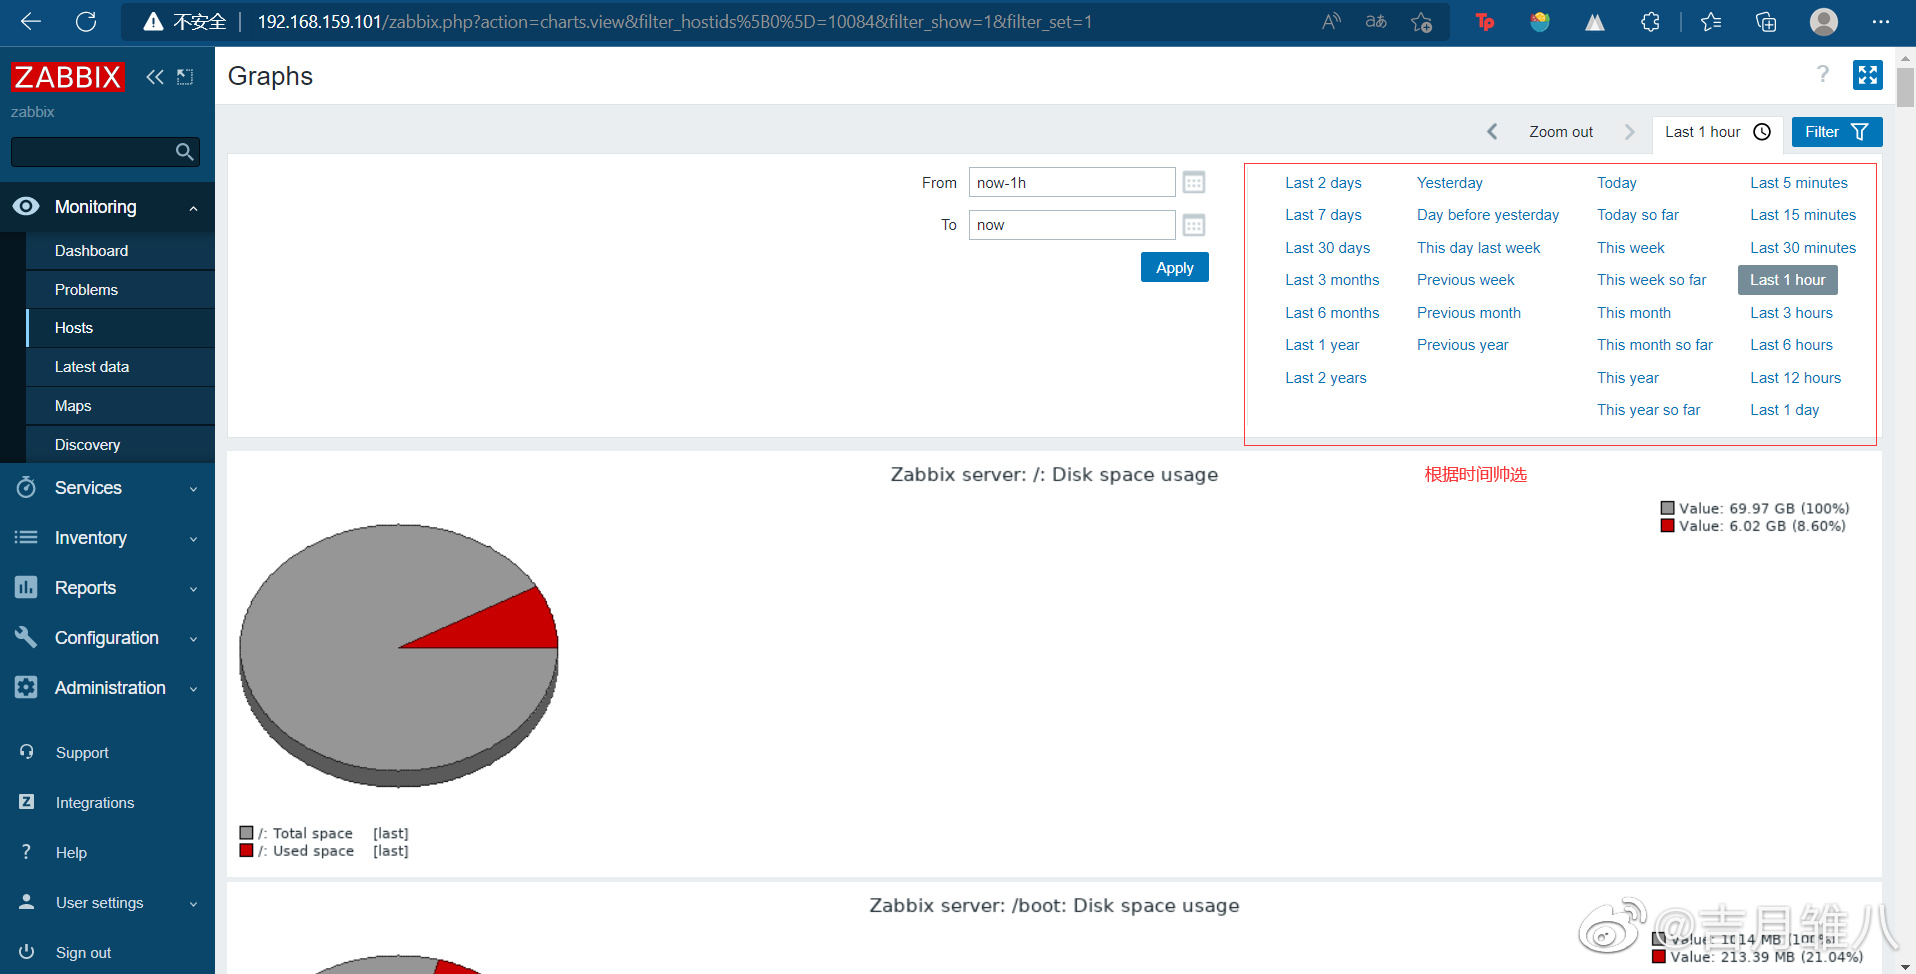Screen dimensions: 1916x974
Task: Select the Previous month range
Action: pos(1469,313)
